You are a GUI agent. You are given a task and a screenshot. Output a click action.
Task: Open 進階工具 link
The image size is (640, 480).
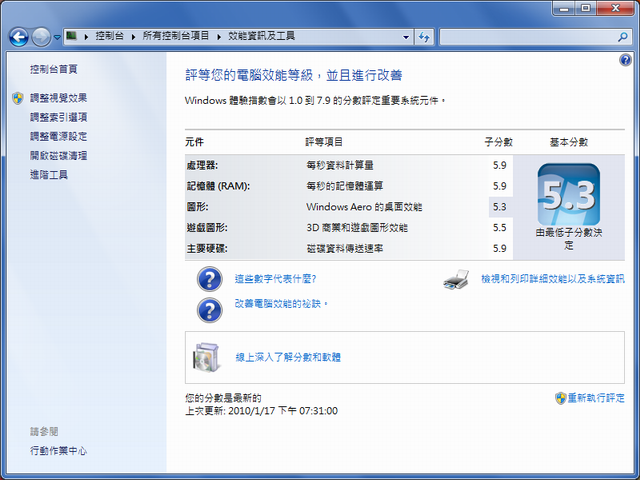[49, 175]
